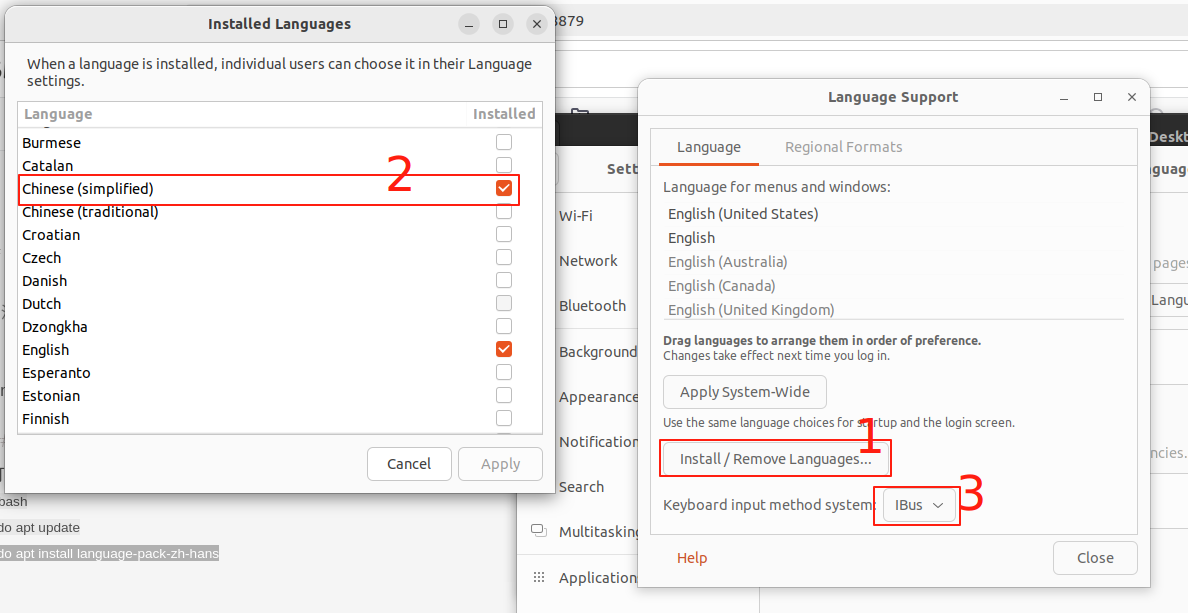This screenshot has width=1188, height=613.
Task: Select the English row in Installed Languages
Action: pyautogui.click(x=45, y=350)
